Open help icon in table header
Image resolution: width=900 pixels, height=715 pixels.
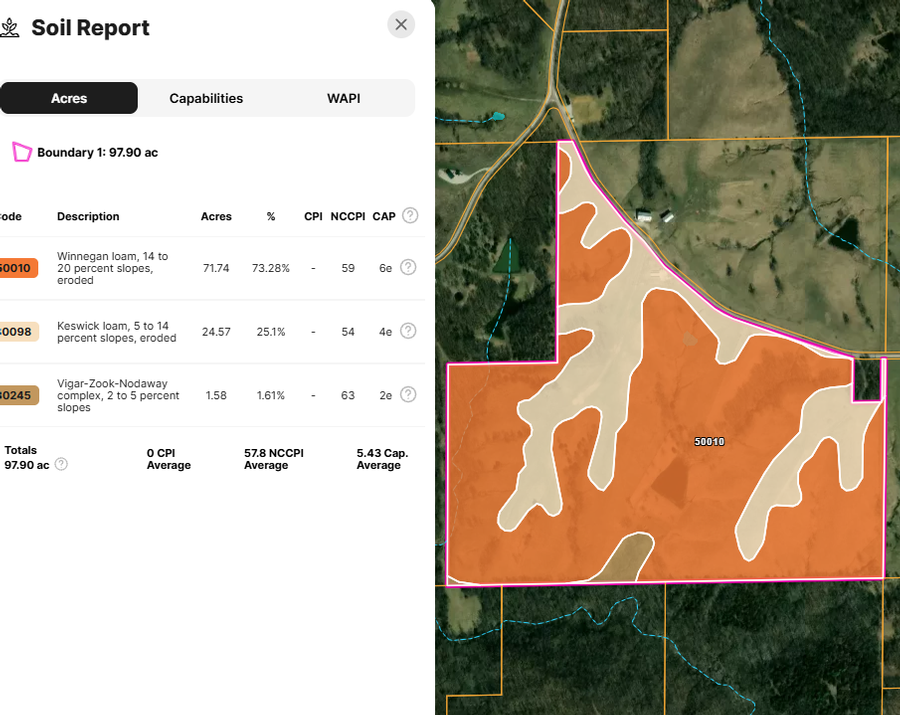(410, 216)
